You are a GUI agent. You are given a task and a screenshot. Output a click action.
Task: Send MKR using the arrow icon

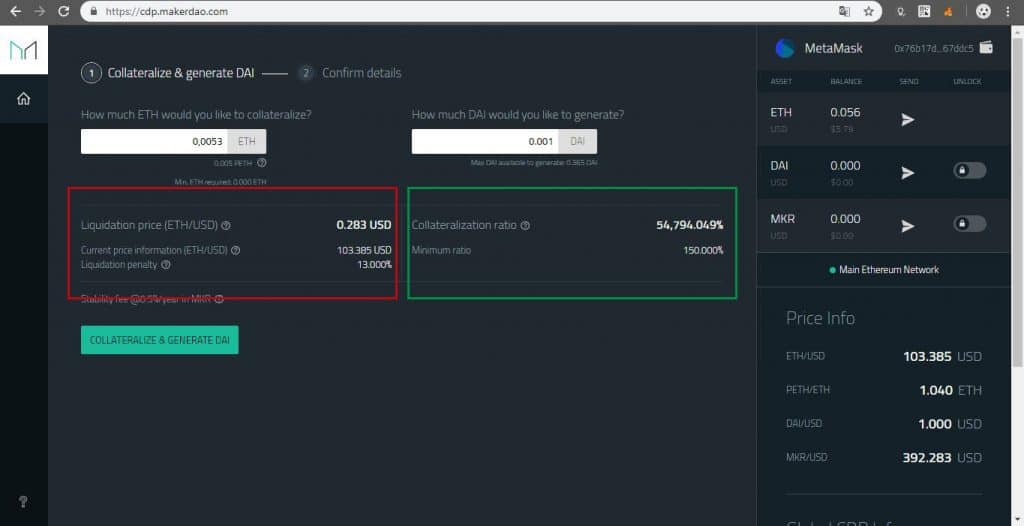[x=908, y=226]
